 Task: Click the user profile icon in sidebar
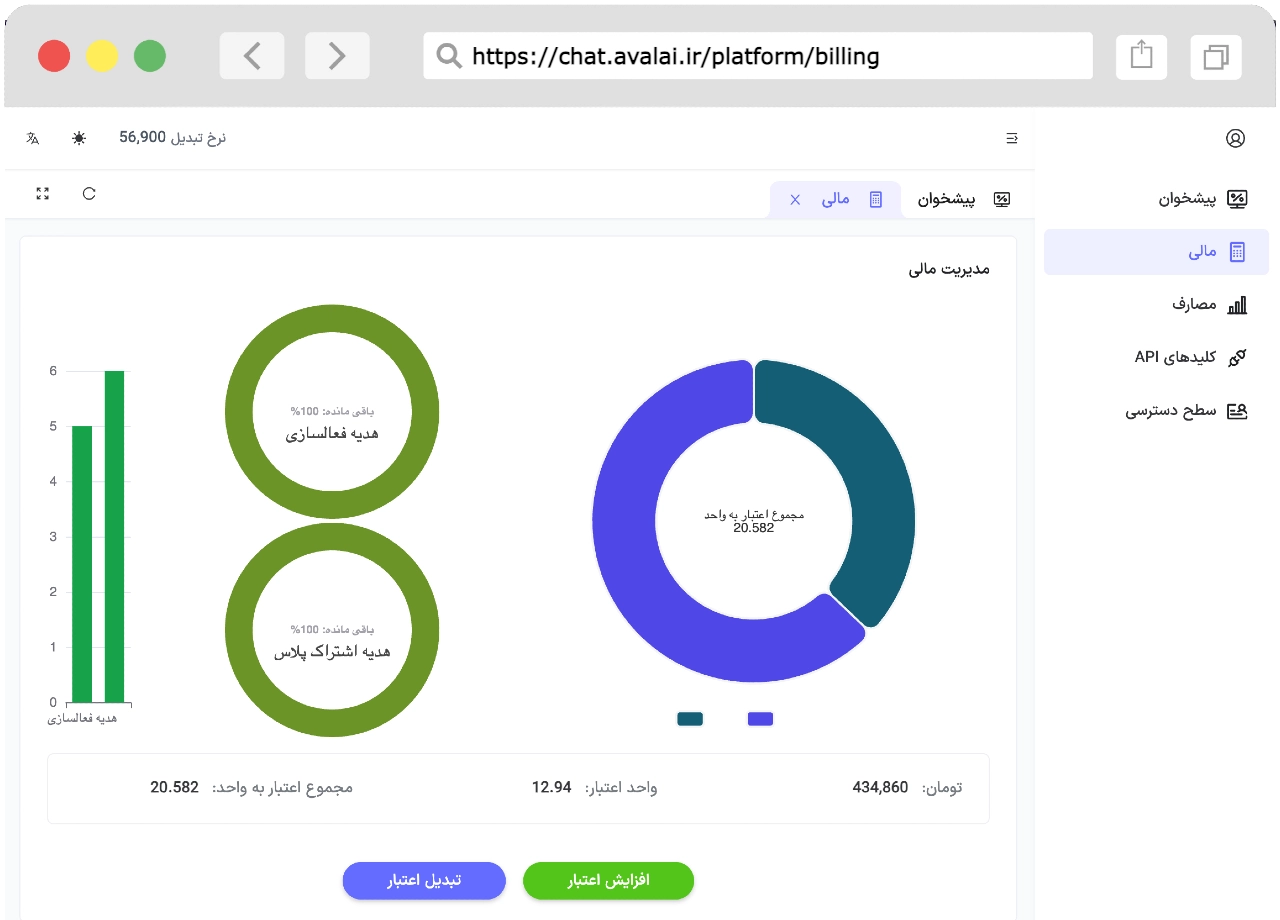click(x=1235, y=139)
